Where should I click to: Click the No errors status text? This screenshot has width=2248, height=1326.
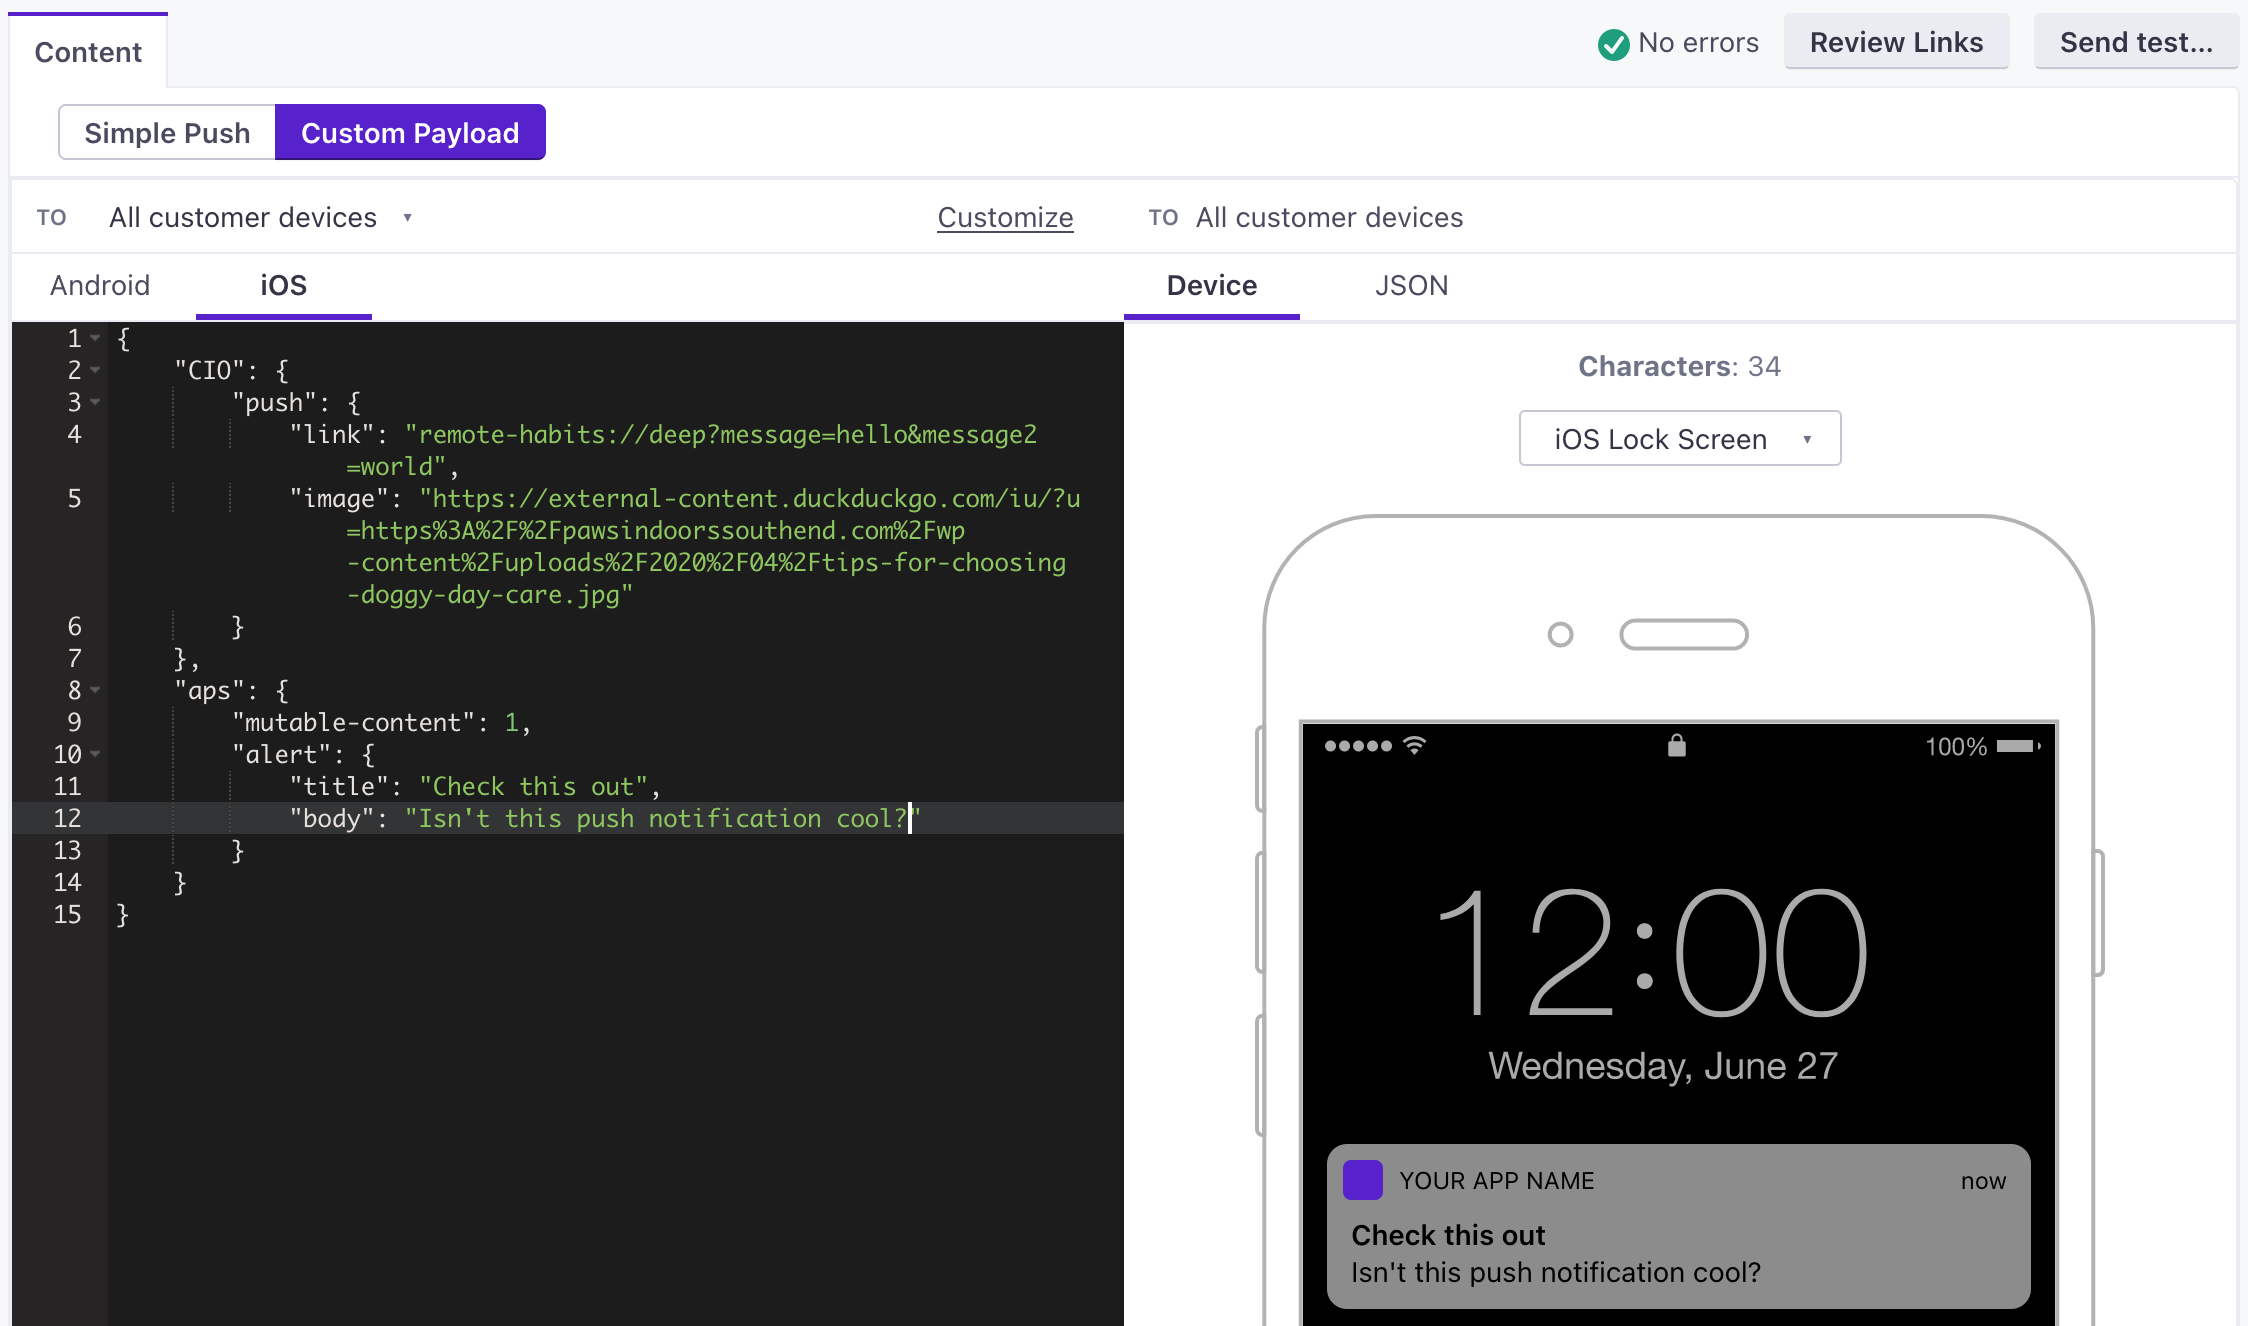pos(1698,43)
